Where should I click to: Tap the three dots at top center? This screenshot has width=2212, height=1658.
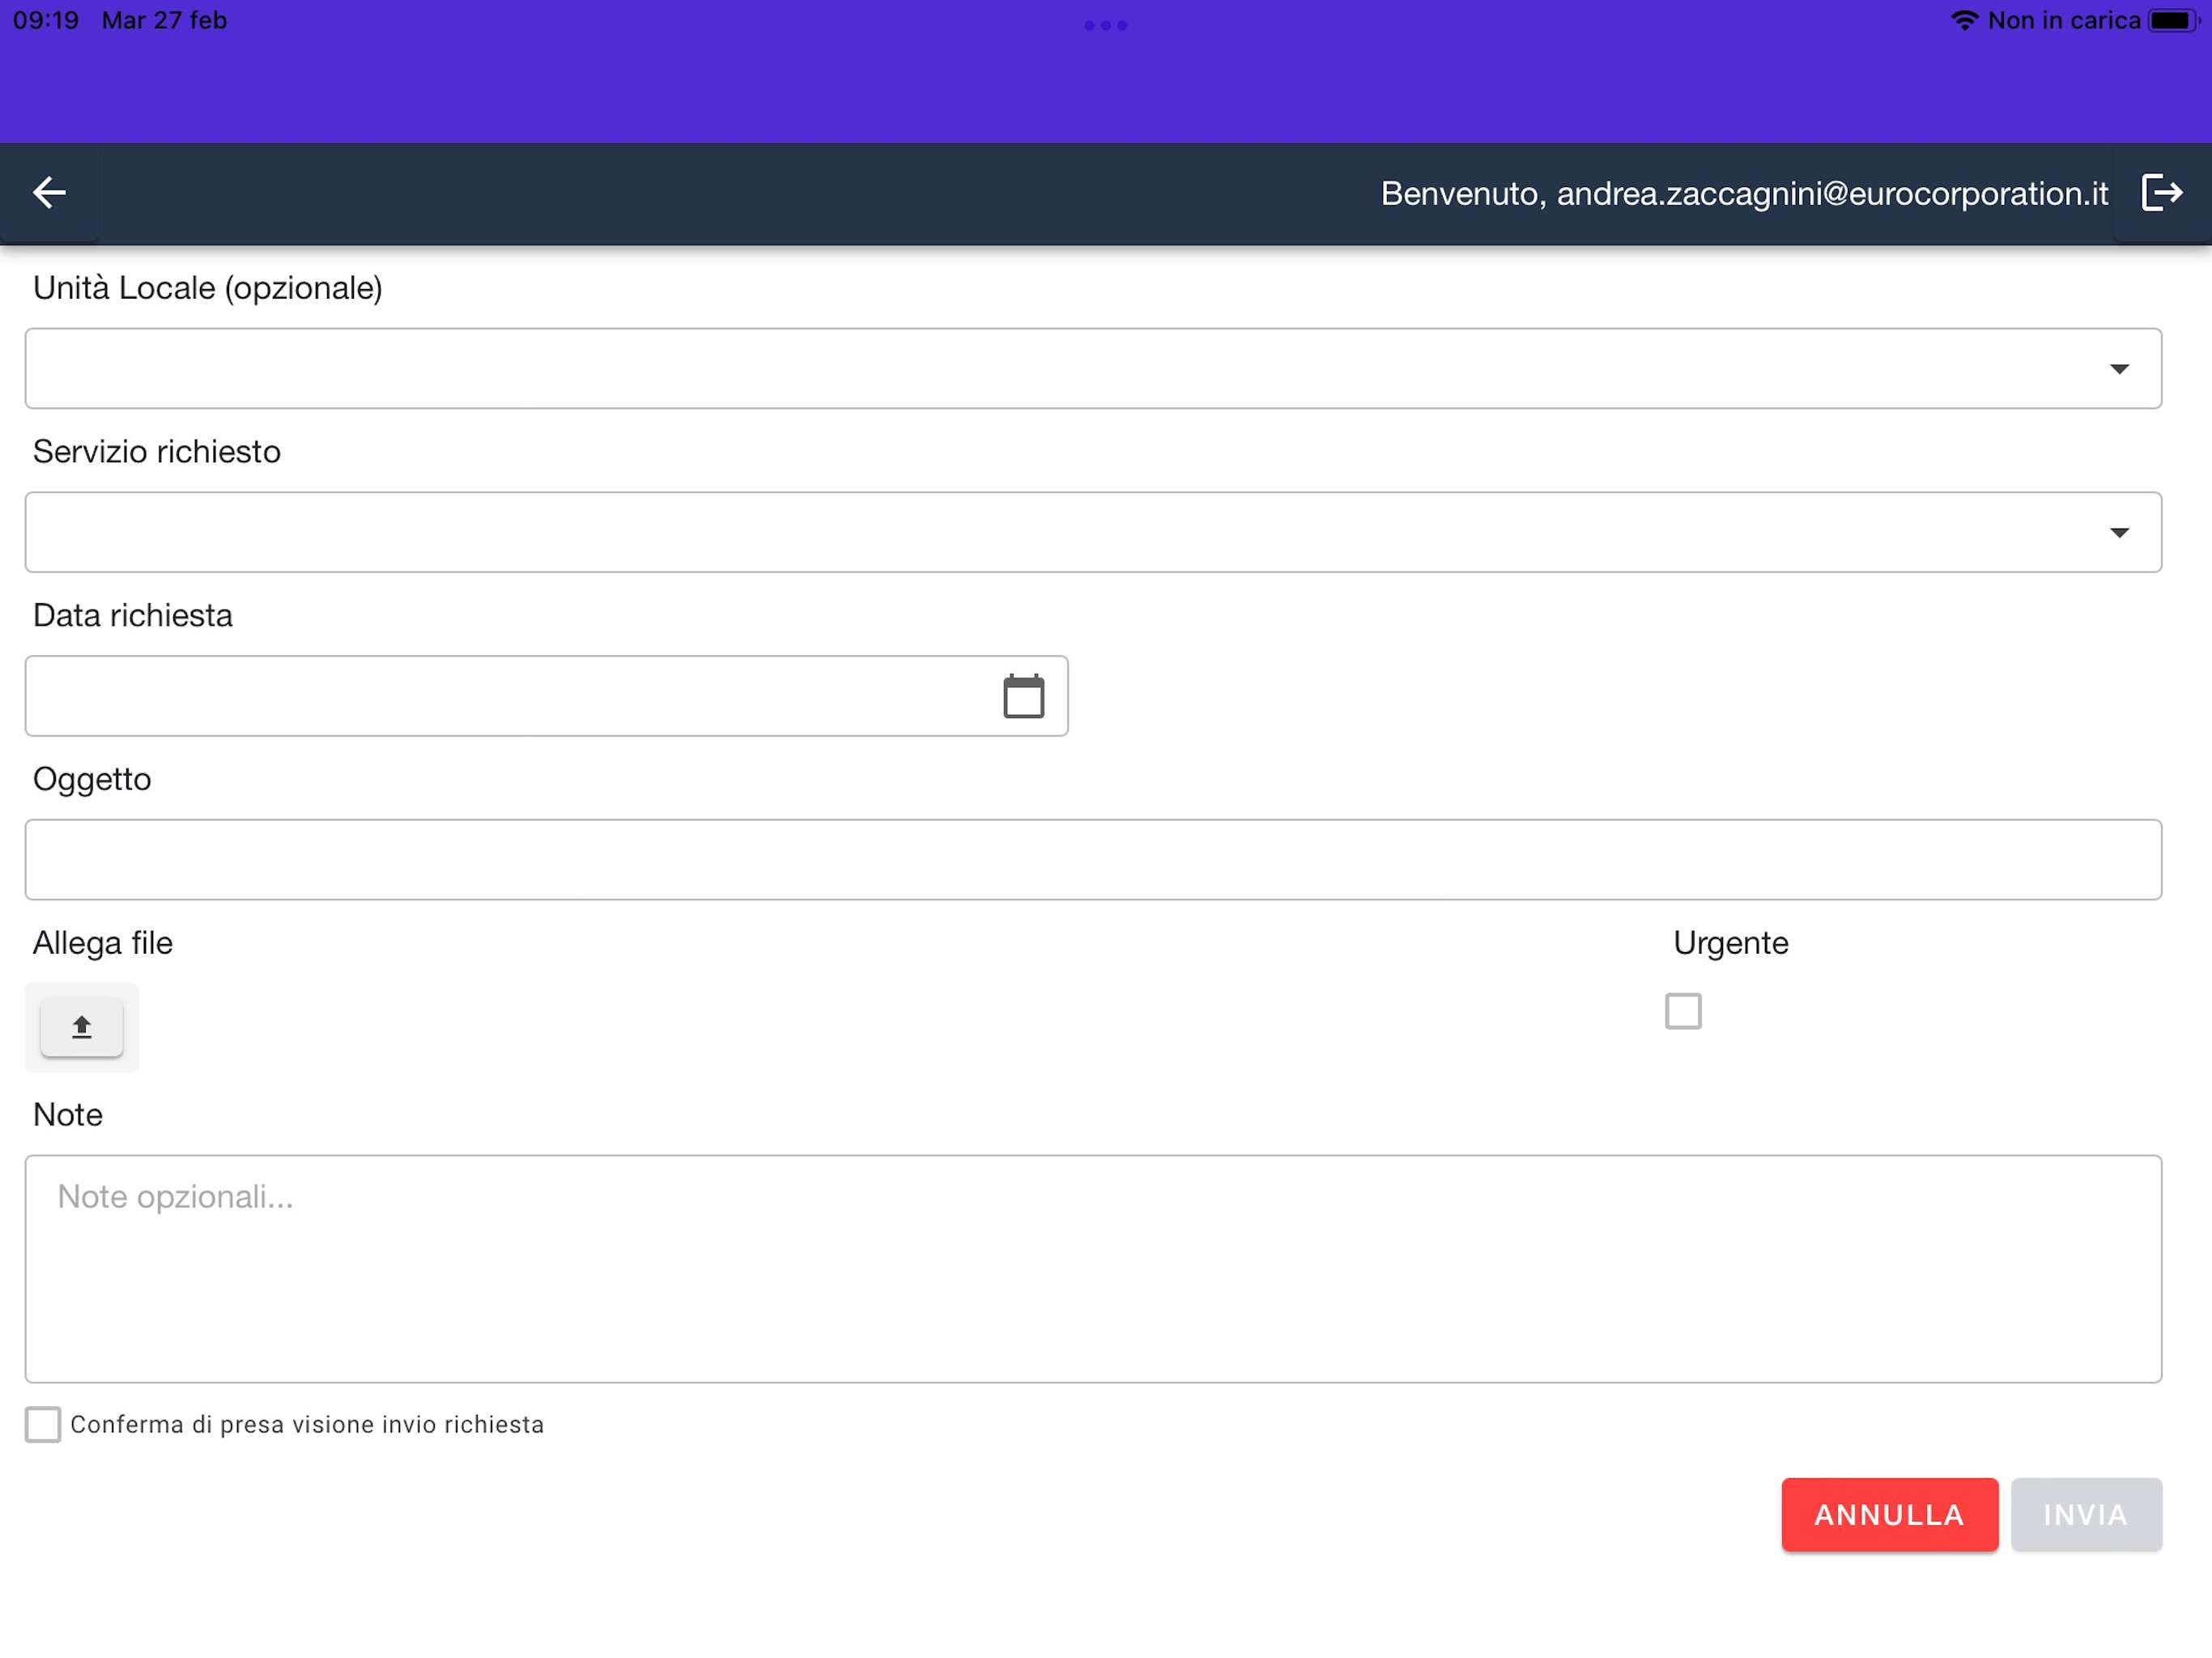pos(1106,26)
